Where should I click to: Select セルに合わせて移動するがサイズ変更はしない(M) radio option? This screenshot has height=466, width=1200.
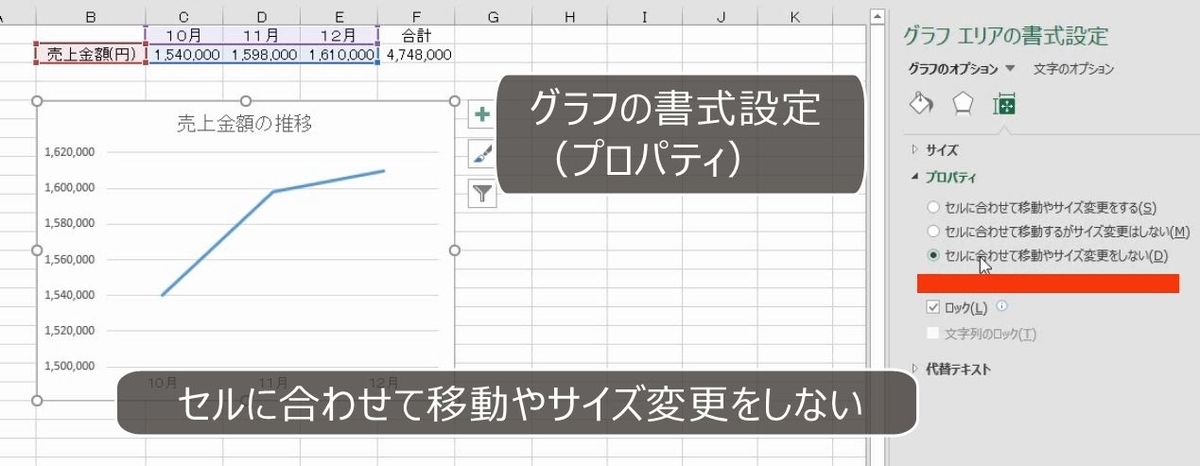point(1058,231)
